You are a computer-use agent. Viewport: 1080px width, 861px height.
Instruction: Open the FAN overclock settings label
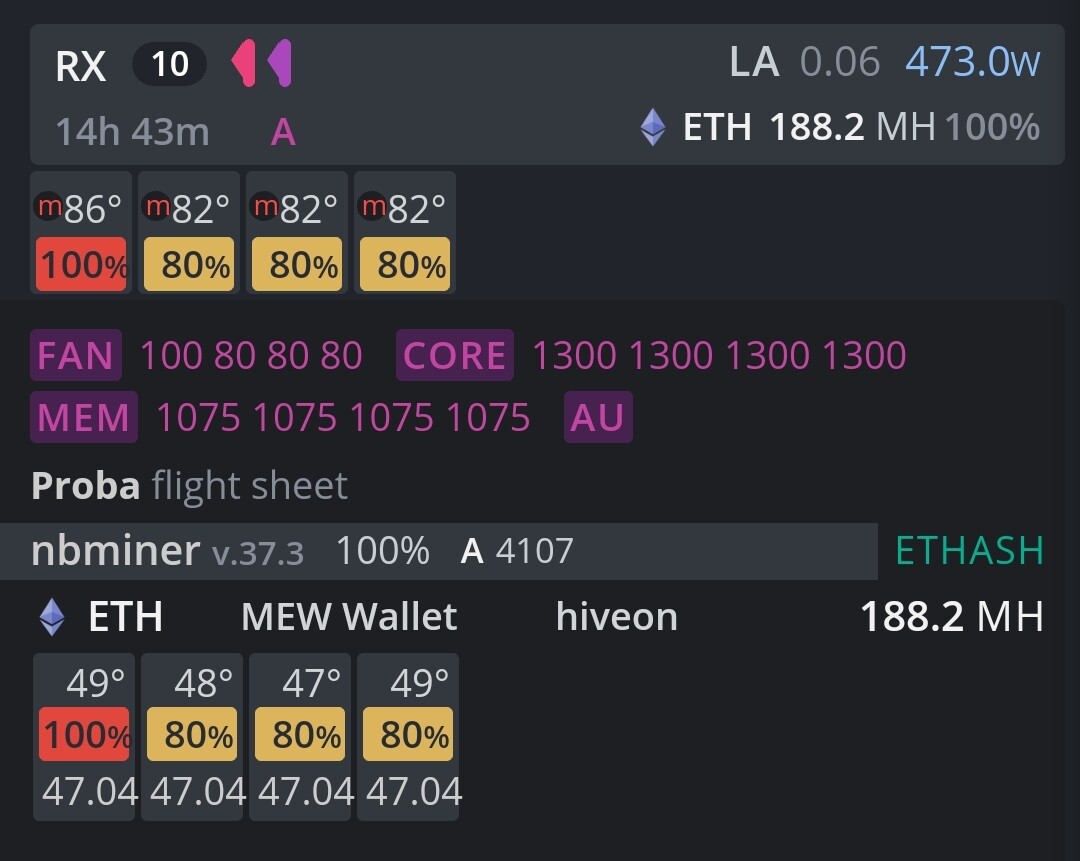[x=76, y=356]
